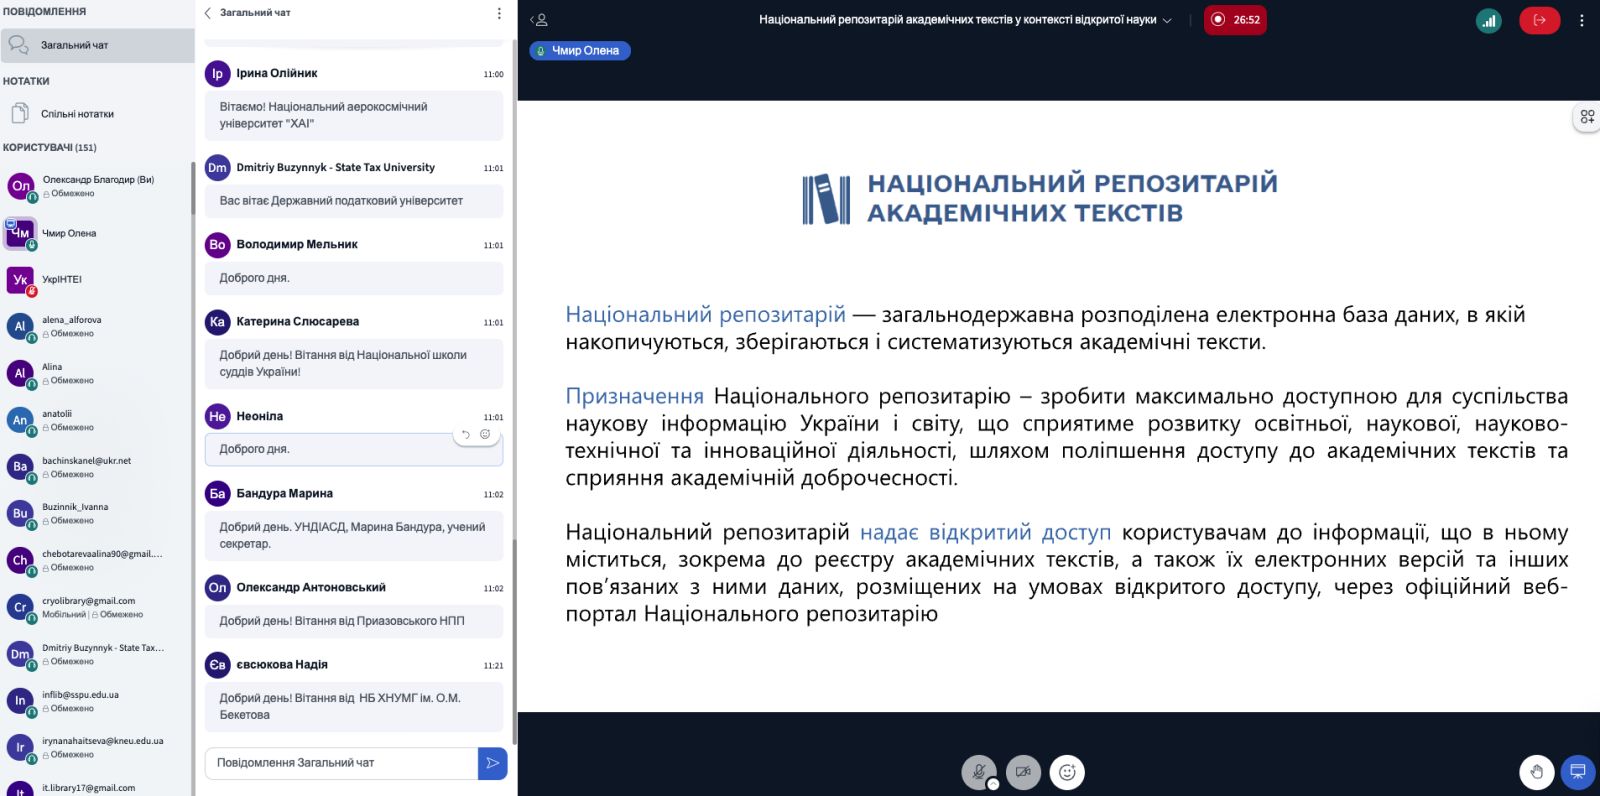The image size is (1600, 796).
Task: Open the main options three-dot menu
Action: [x=1581, y=20]
